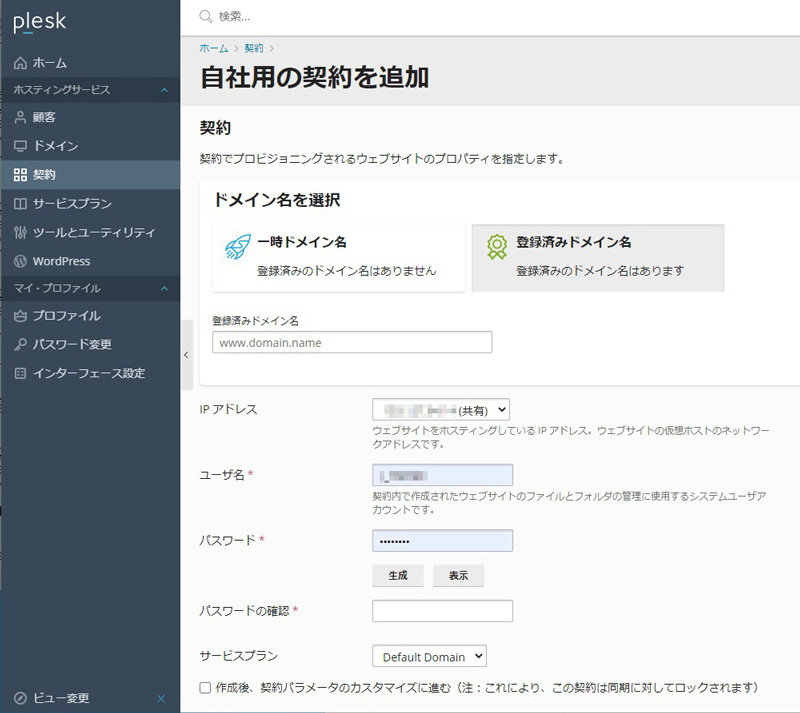Viewport: 800px width, 713px height.
Task: Enable customize contract parameters checkbox
Action: [206, 688]
